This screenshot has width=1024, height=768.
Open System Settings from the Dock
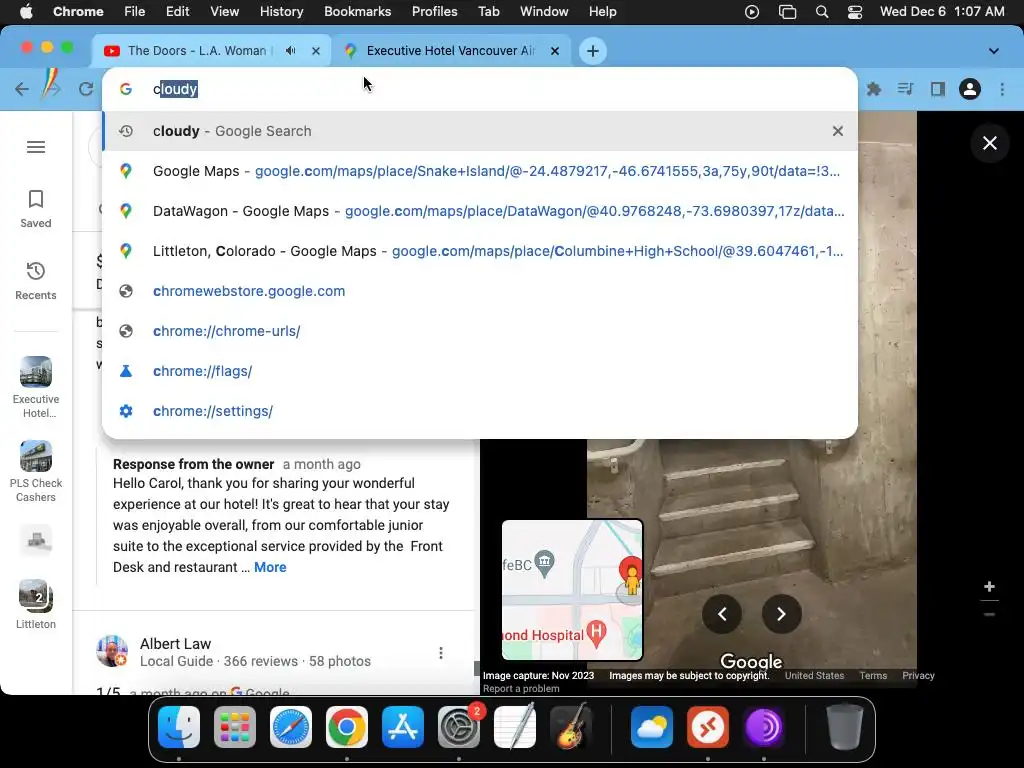tap(458, 727)
